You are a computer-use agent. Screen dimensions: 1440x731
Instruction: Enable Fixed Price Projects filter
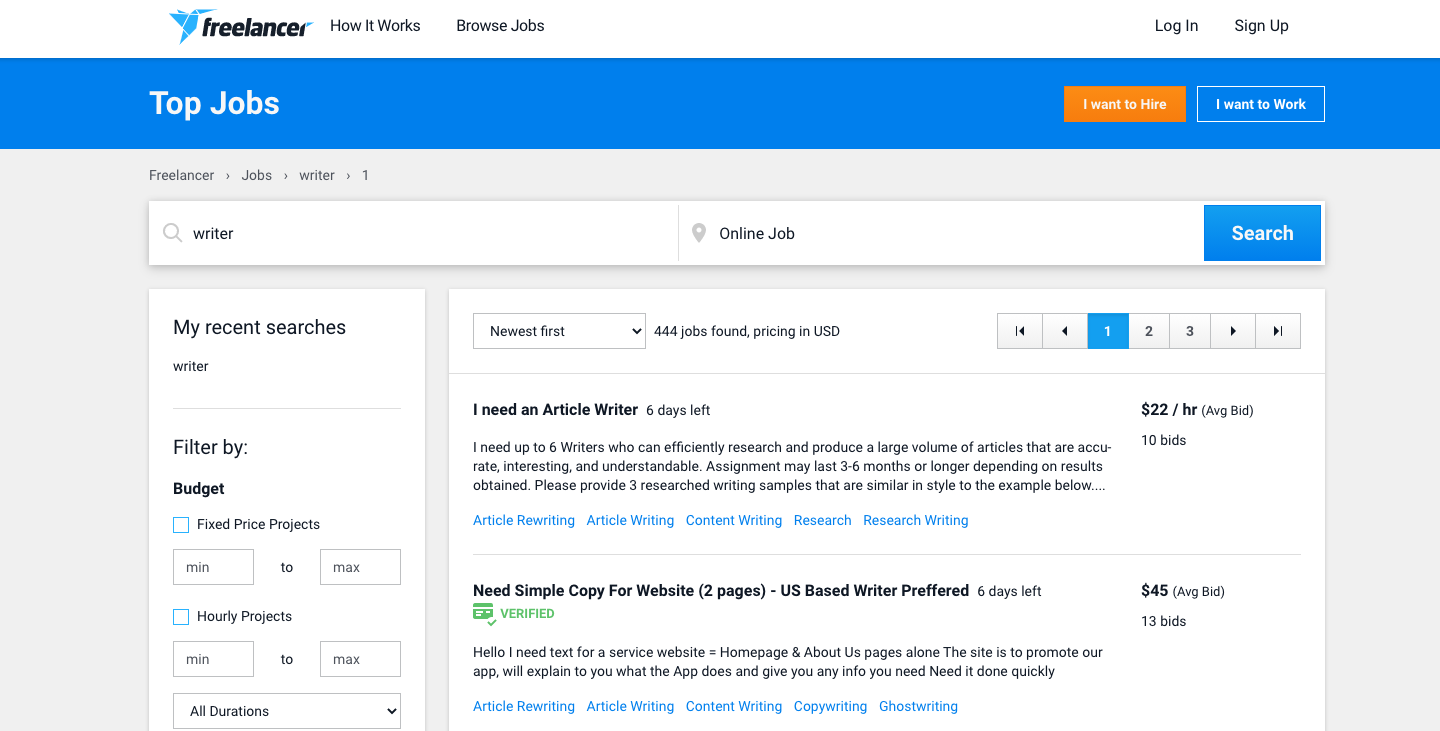point(181,525)
